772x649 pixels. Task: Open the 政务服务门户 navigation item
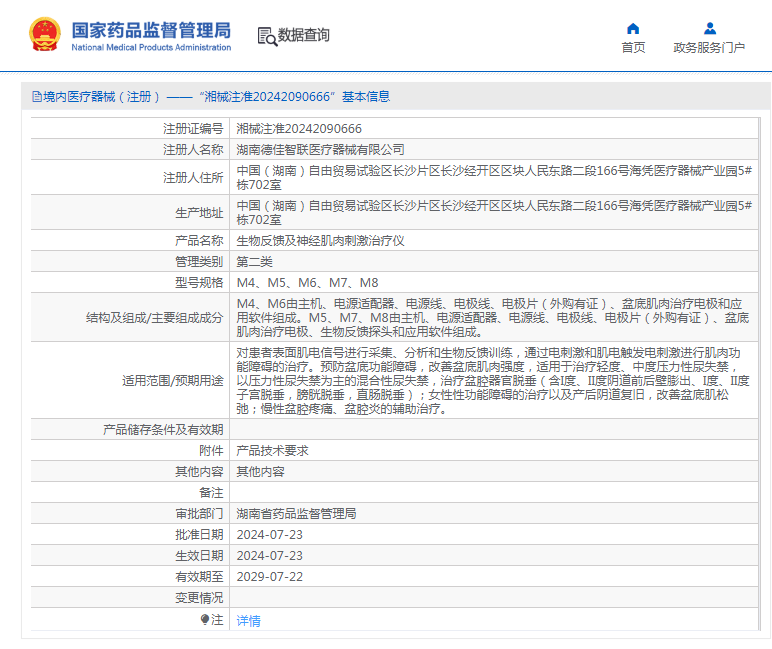click(x=709, y=47)
